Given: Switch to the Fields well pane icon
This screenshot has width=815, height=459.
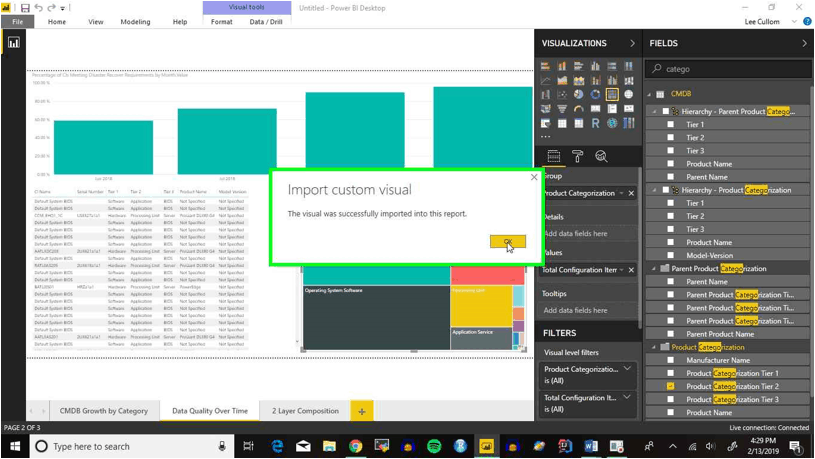Looking at the screenshot, I should [554, 156].
